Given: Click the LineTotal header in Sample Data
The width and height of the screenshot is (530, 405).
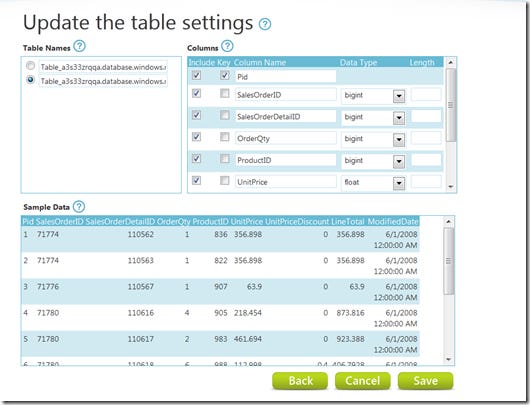Looking at the screenshot, I should coord(347,222).
